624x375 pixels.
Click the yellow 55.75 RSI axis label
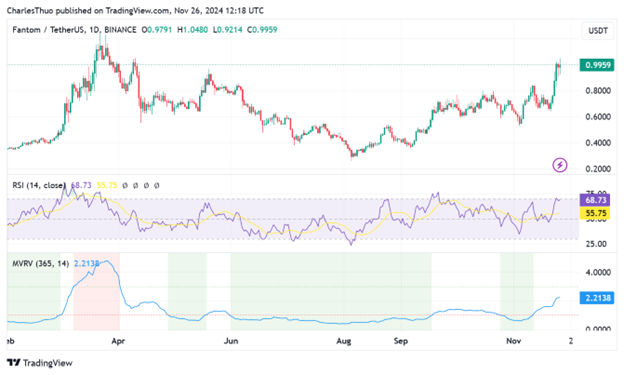[595, 213]
